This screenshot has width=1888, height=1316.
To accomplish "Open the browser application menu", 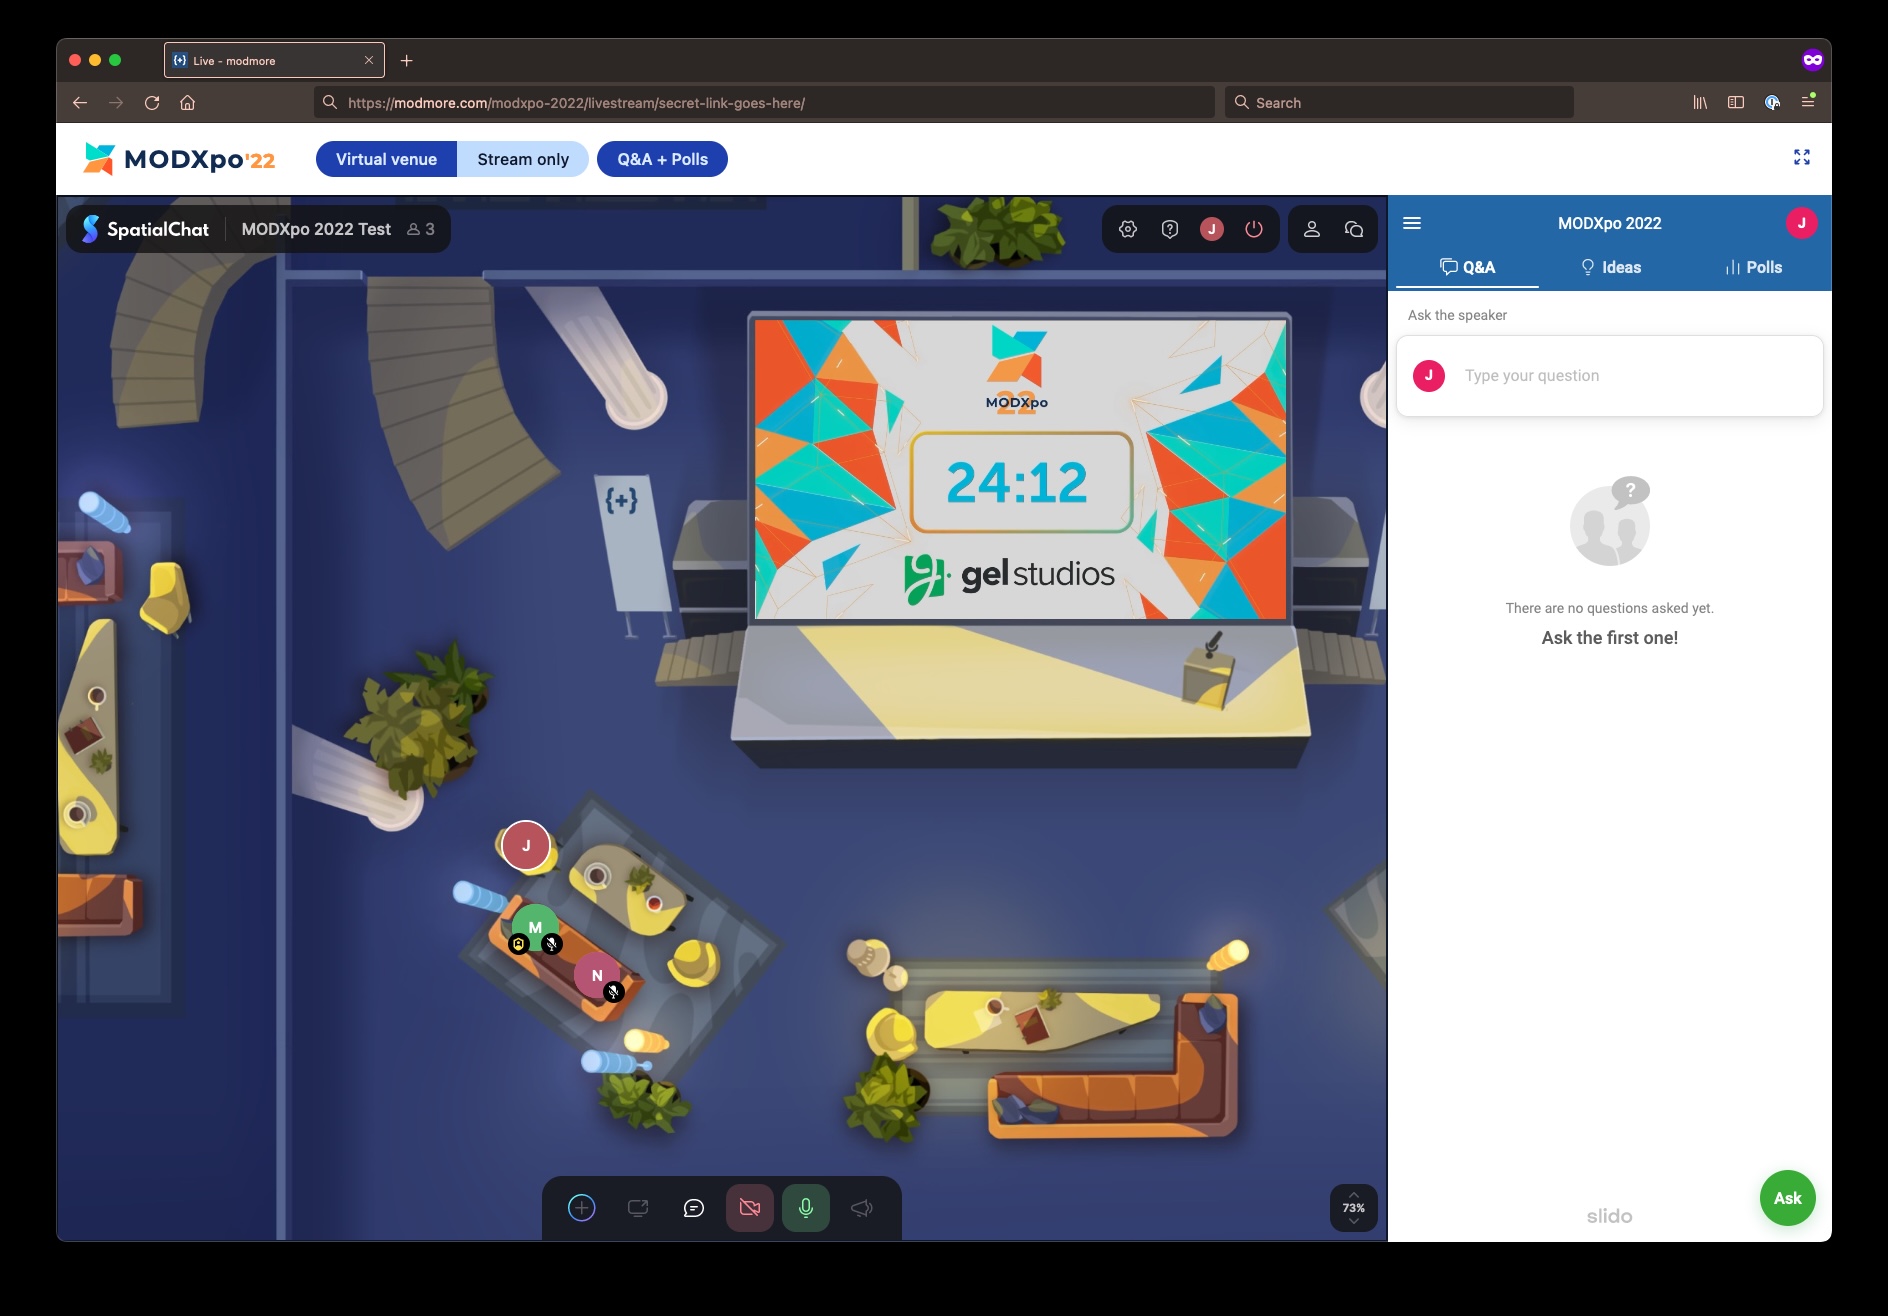I will click(x=1808, y=102).
